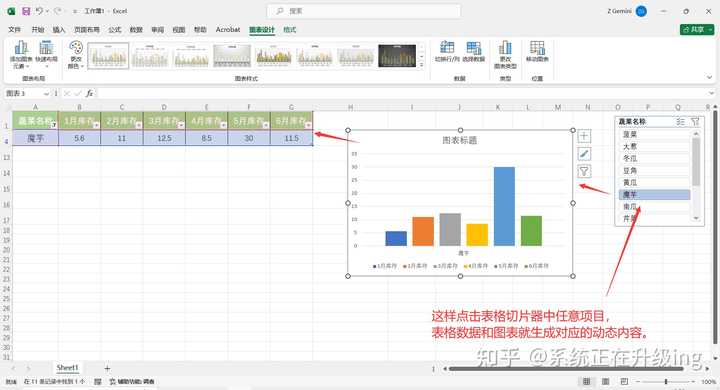Click Switch Row/Column in the Data group
The height and width of the screenshot is (390, 720).
point(447,51)
